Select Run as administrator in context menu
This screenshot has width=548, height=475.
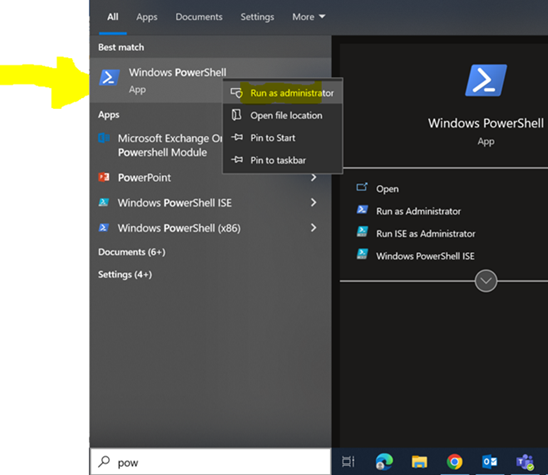(x=282, y=93)
